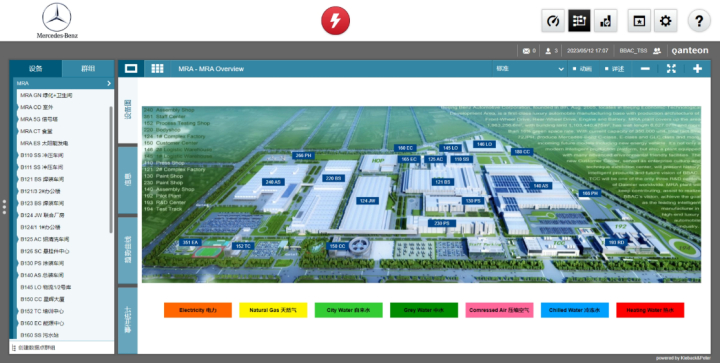Open the 标准 dropdown in the toolbar
Screen dimensions: 720x363
(529, 69)
